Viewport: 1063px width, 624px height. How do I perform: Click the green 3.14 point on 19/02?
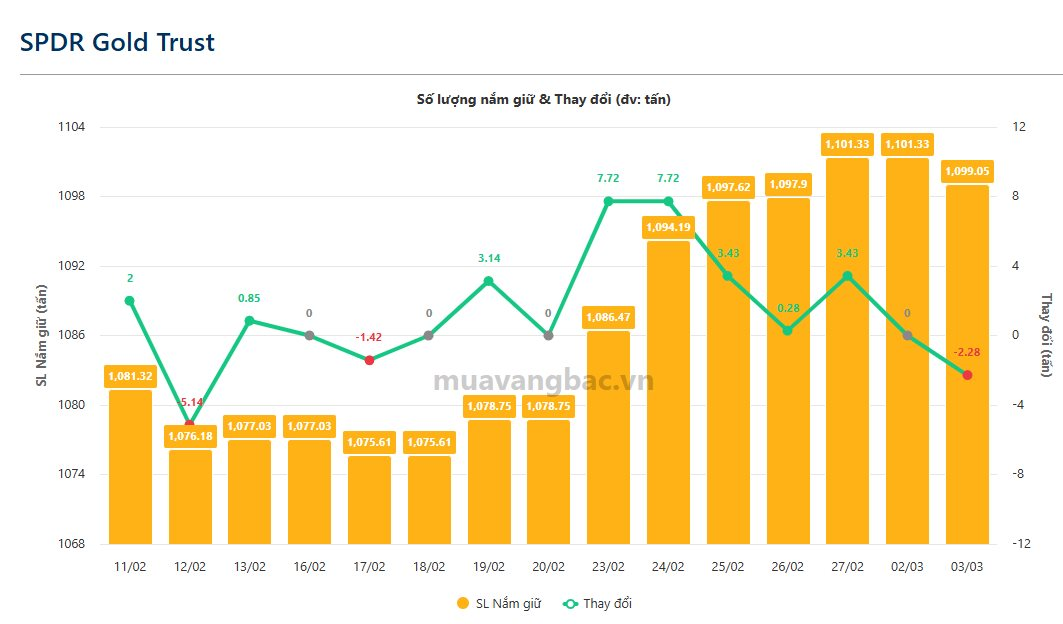click(x=488, y=281)
